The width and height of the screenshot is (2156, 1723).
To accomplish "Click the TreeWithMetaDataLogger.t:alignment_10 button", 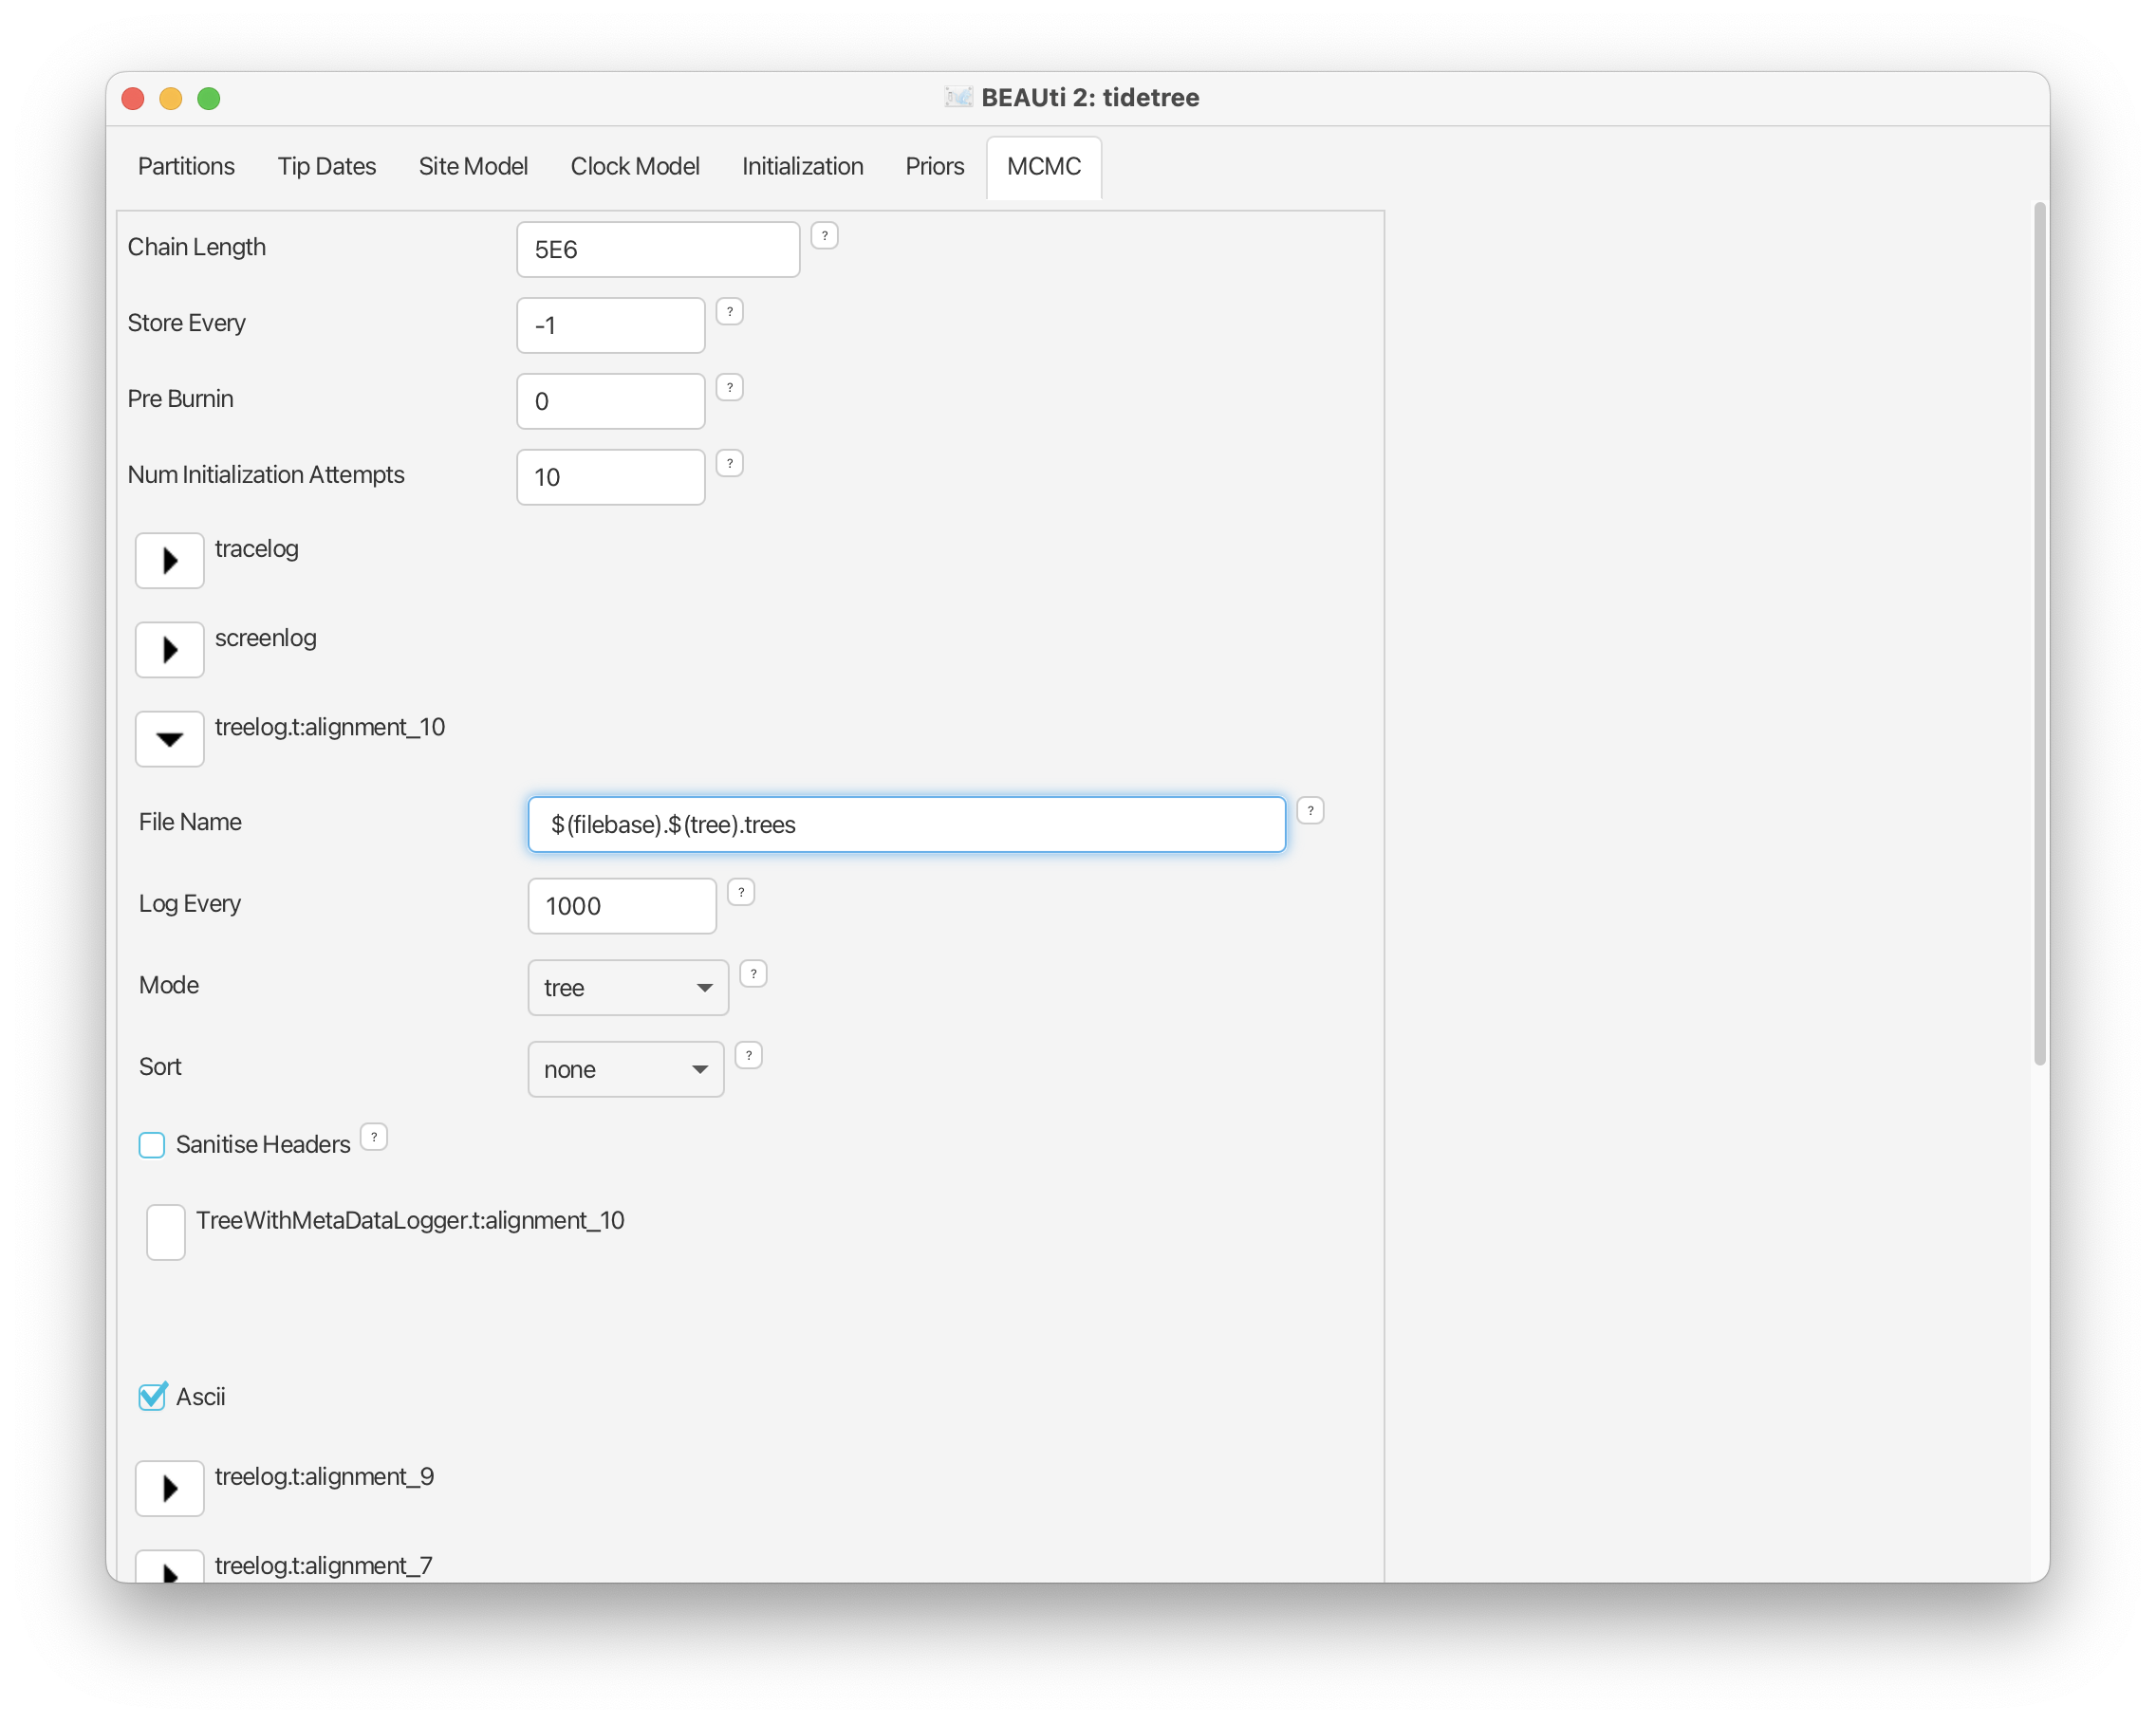I will (x=166, y=1232).
